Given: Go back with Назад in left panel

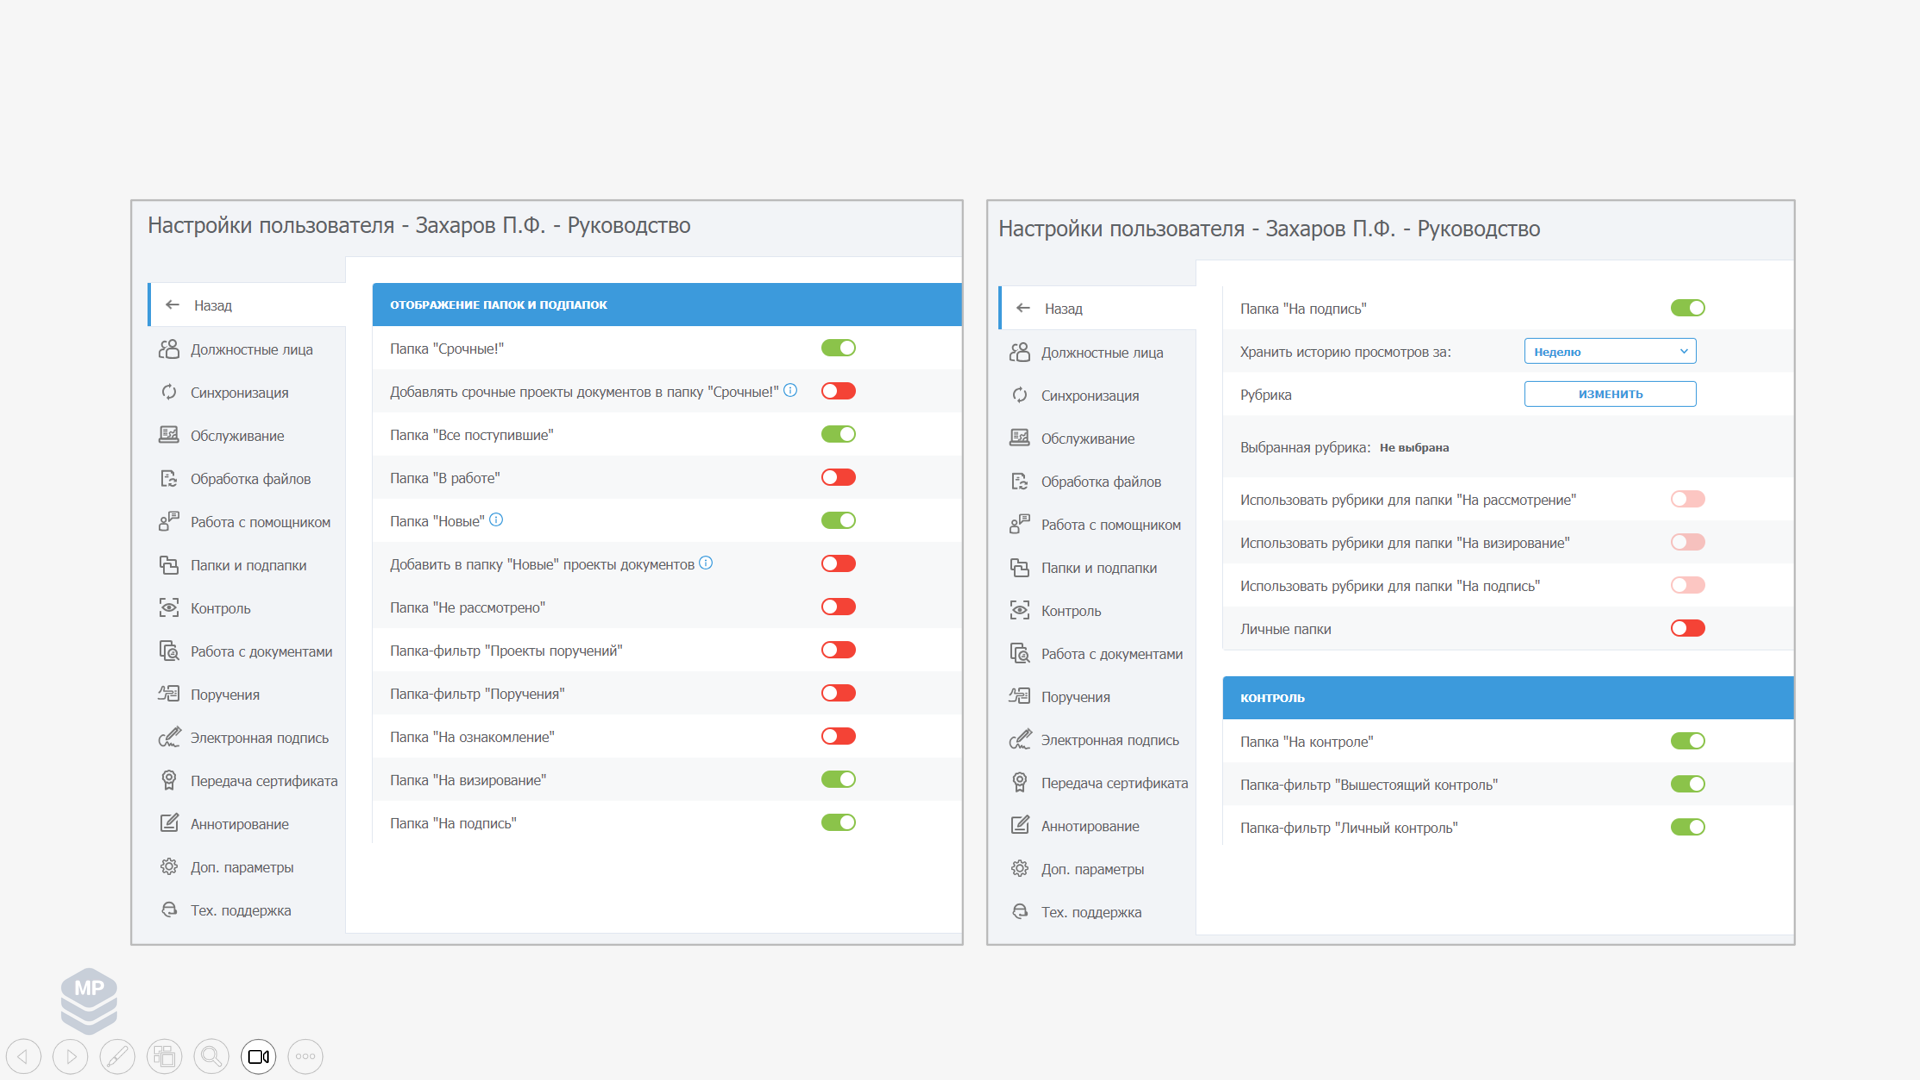Looking at the screenshot, I should 212,305.
